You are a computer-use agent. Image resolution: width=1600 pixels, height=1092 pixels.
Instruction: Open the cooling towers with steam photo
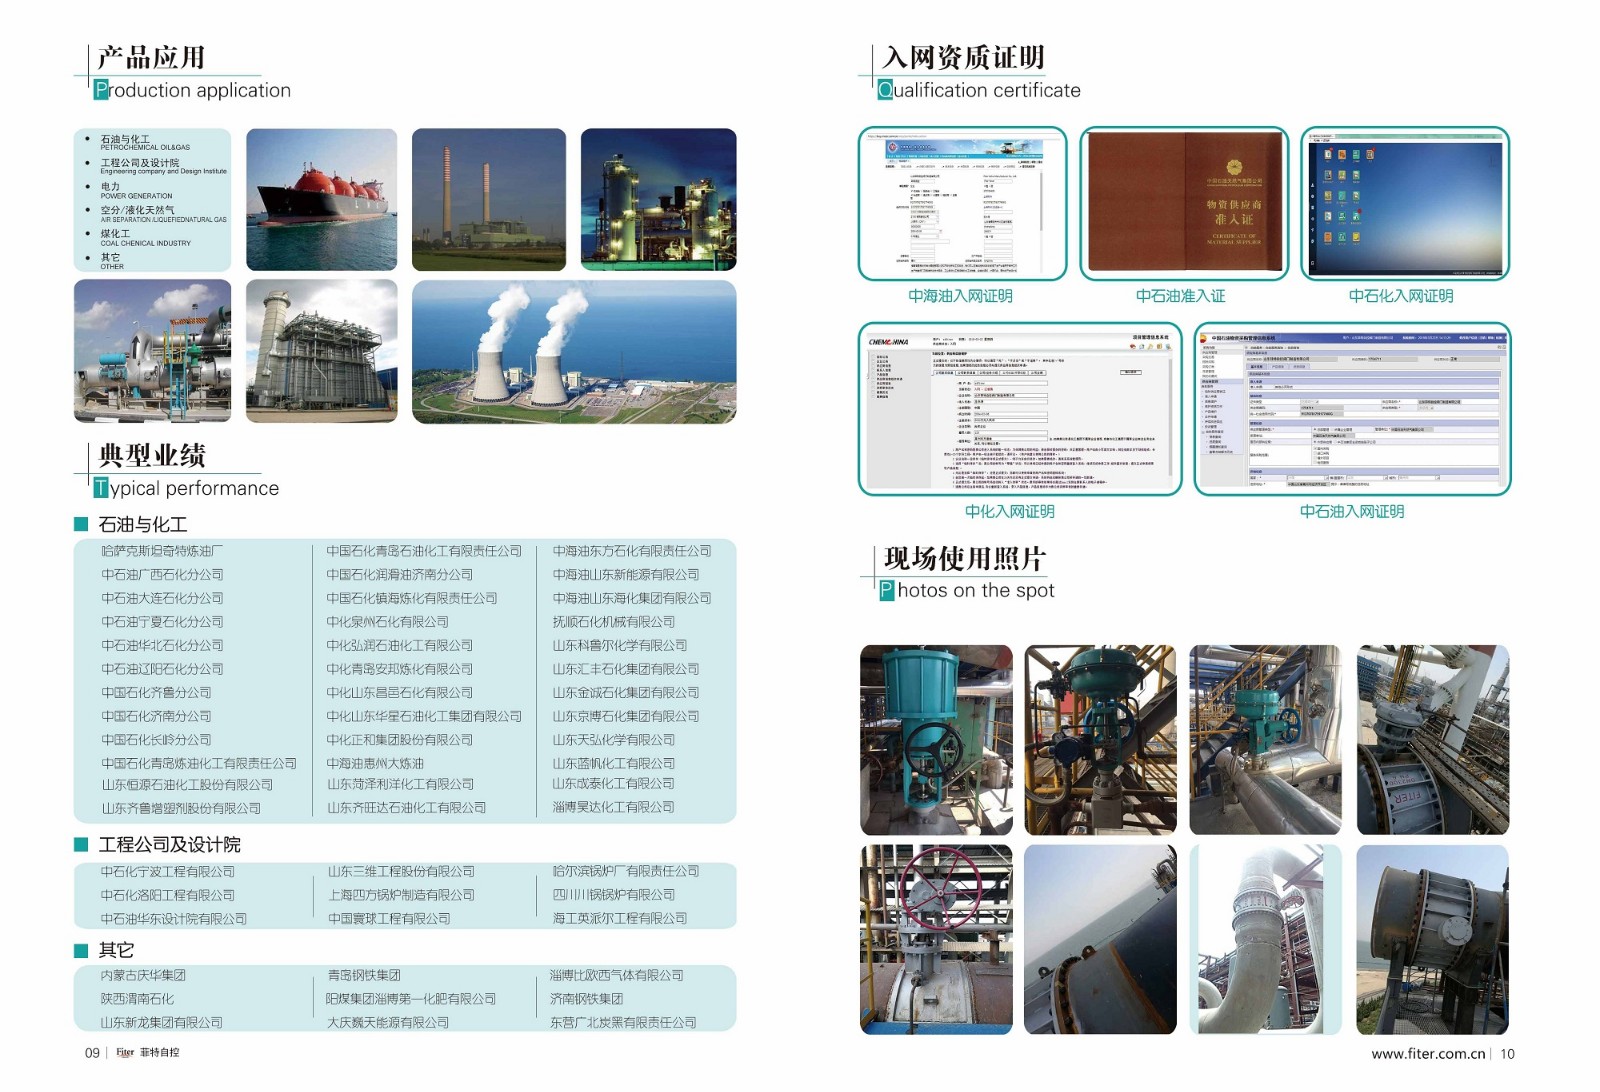point(574,351)
